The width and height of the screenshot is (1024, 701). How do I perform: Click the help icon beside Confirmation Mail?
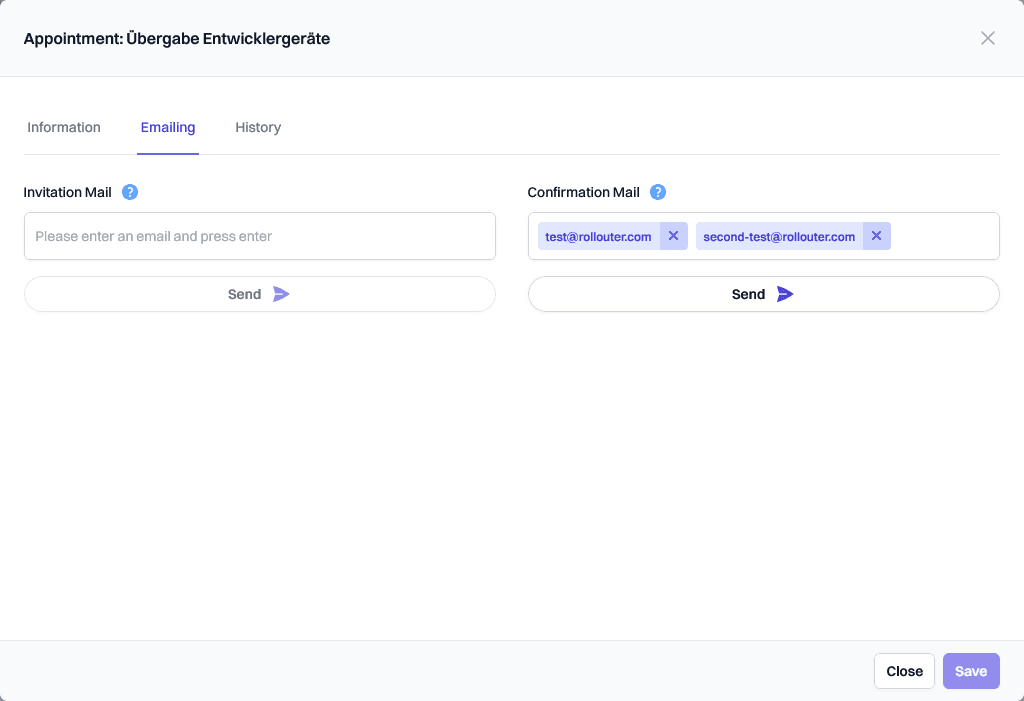pos(658,192)
